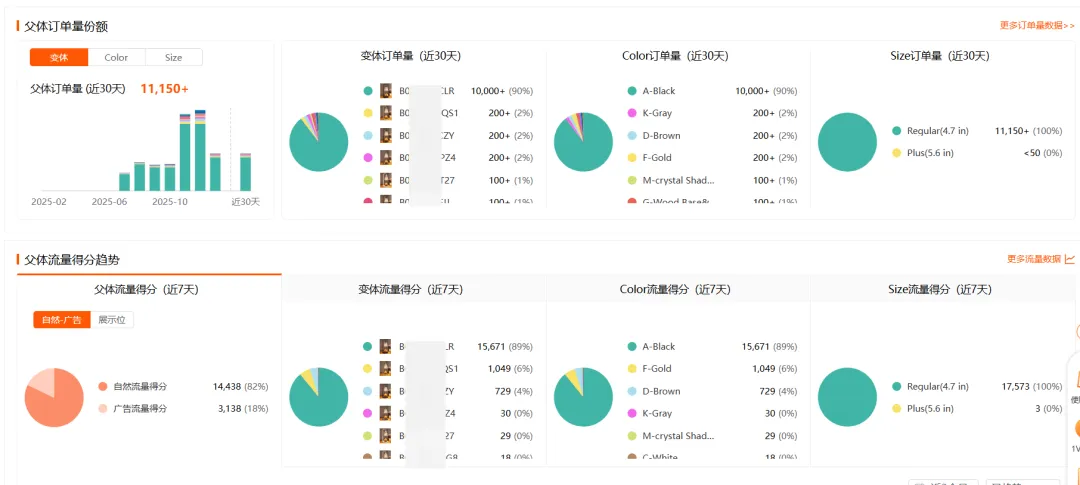Click the M-crystal Shad... legend dot in Color订单量

point(632,180)
